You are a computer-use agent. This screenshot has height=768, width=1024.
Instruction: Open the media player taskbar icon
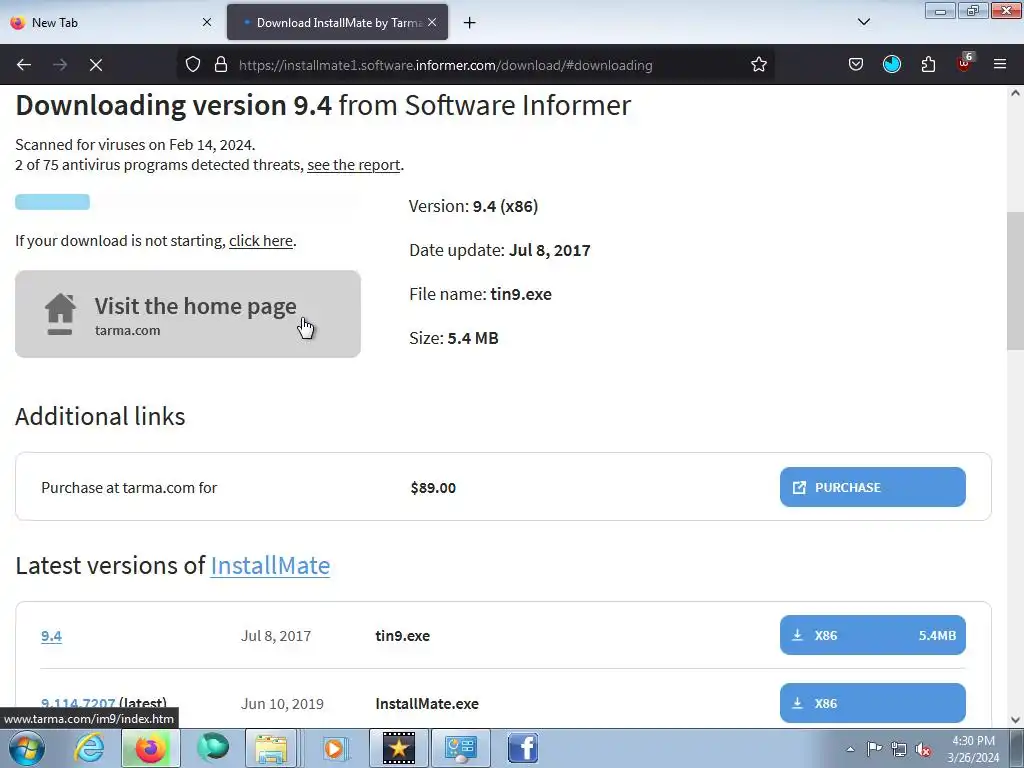(334, 748)
